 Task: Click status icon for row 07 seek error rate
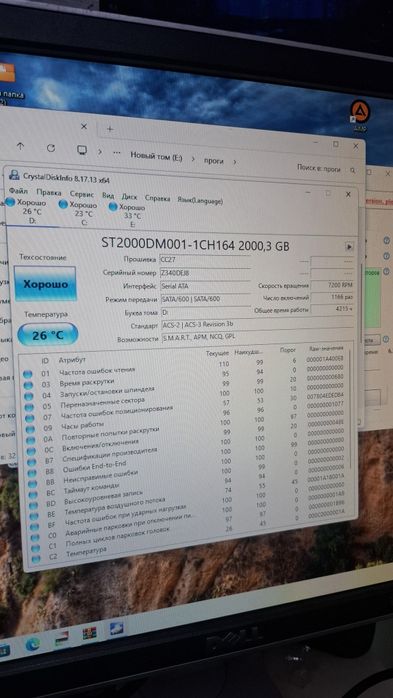pos(29,418)
